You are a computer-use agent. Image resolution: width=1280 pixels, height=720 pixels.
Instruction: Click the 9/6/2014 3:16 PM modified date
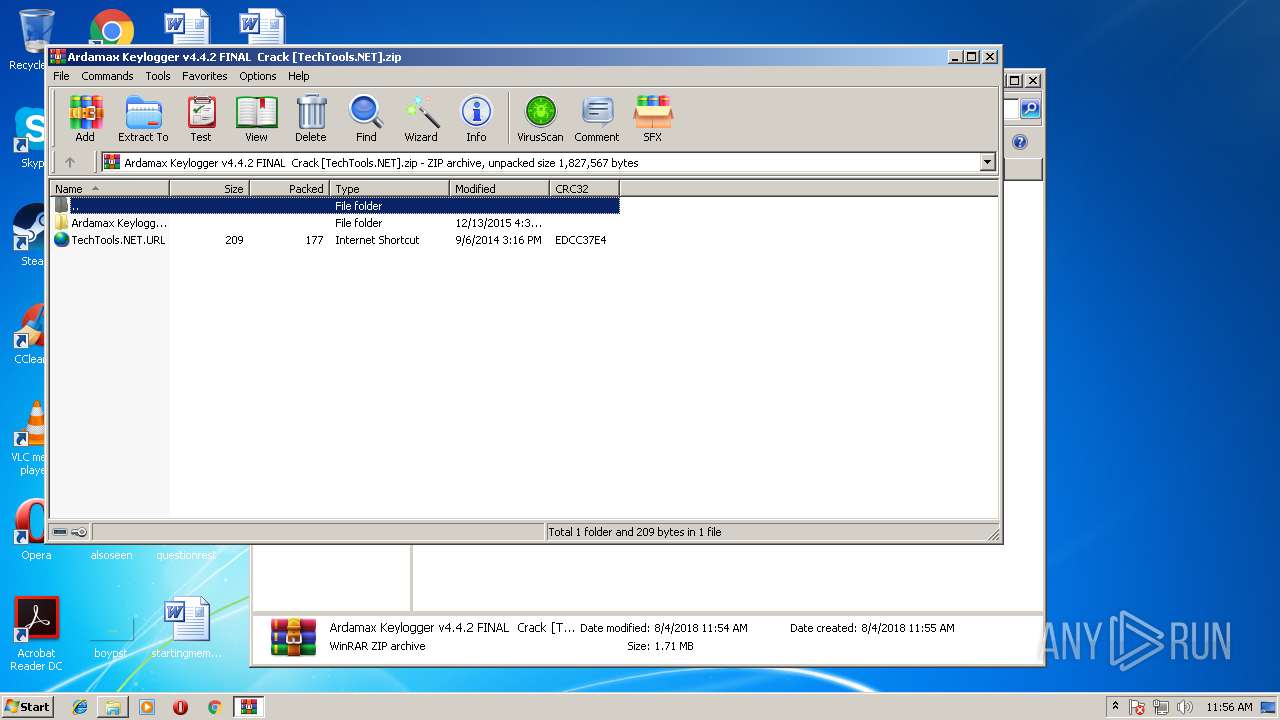(498, 240)
